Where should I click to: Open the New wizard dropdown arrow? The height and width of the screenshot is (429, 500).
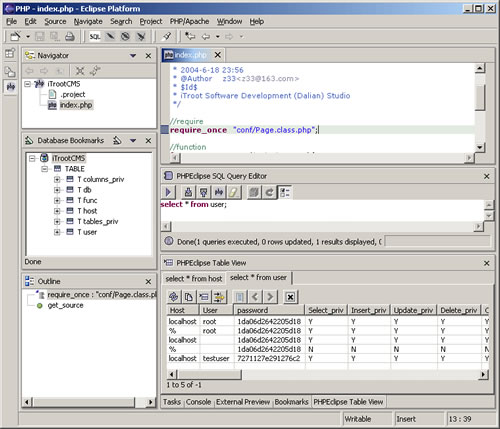(x=28, y=36)
